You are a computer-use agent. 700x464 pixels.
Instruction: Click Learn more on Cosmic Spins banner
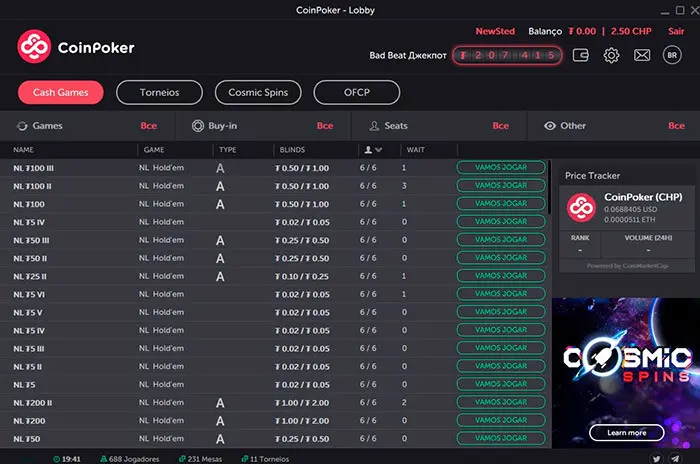pos(626,433)
